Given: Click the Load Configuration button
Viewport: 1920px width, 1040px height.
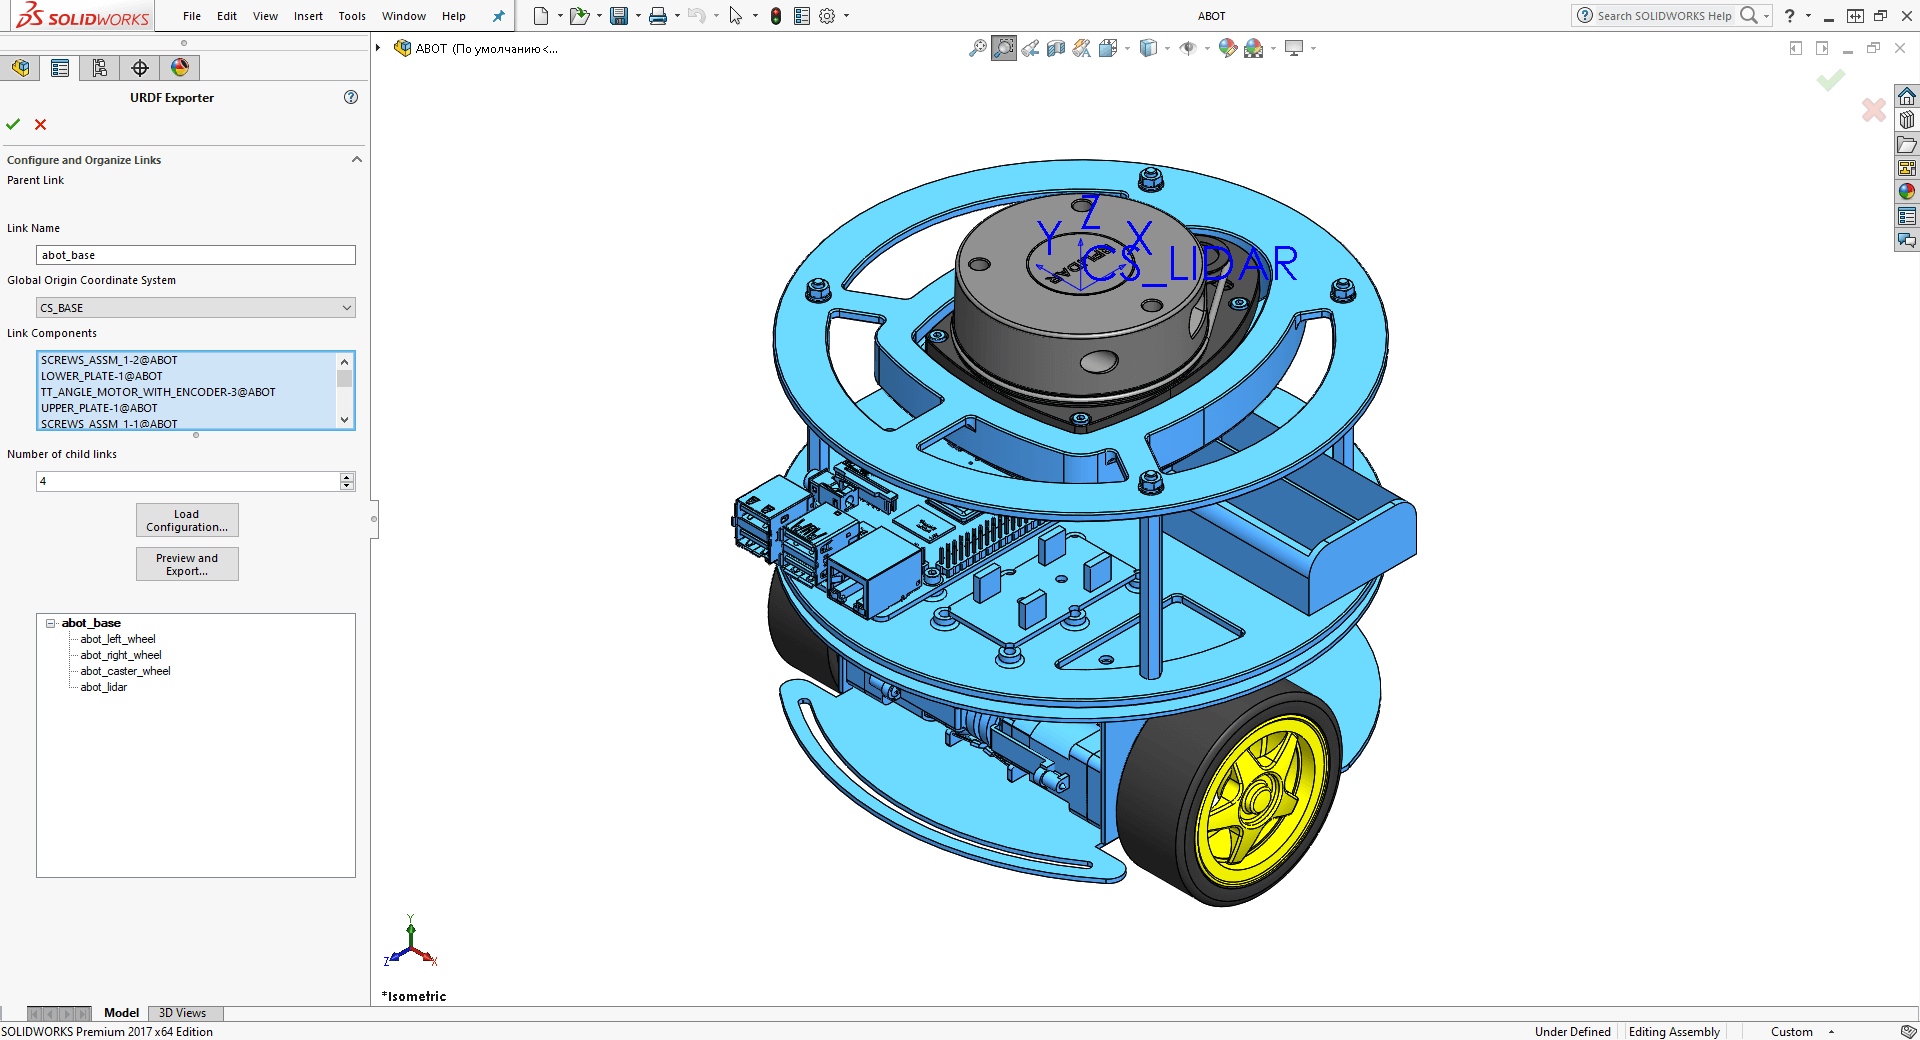Looking at the screenshot, I should pos(187,520).
